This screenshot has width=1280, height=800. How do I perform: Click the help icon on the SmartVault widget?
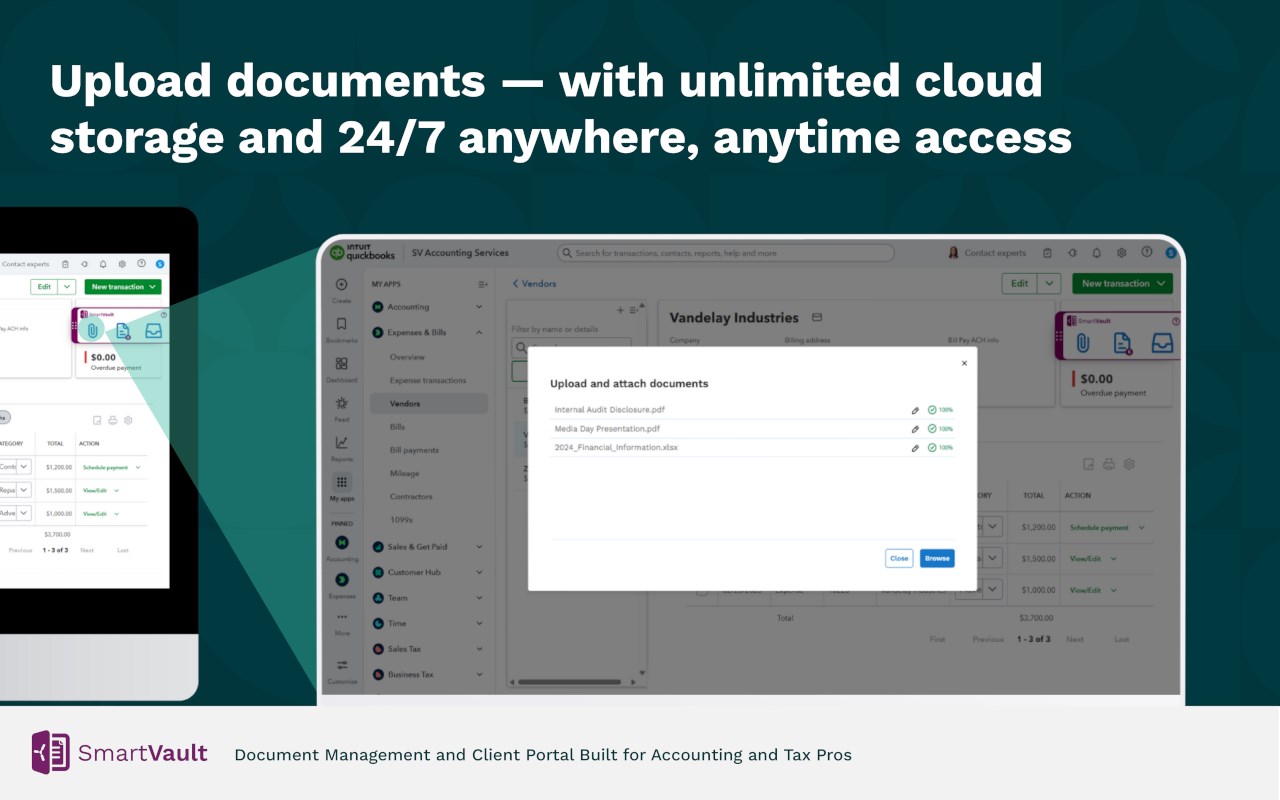click(1175, 321)
